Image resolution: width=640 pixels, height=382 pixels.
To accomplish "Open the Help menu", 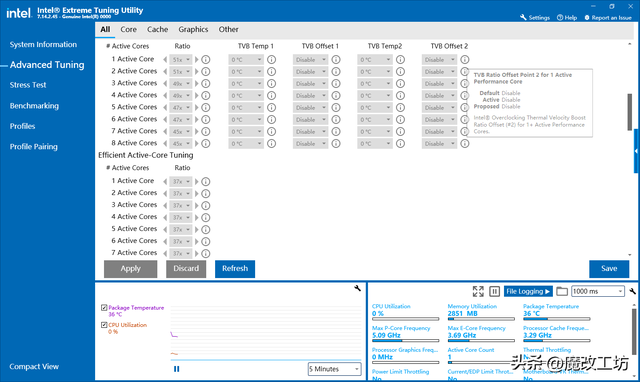I will [567, 18].
